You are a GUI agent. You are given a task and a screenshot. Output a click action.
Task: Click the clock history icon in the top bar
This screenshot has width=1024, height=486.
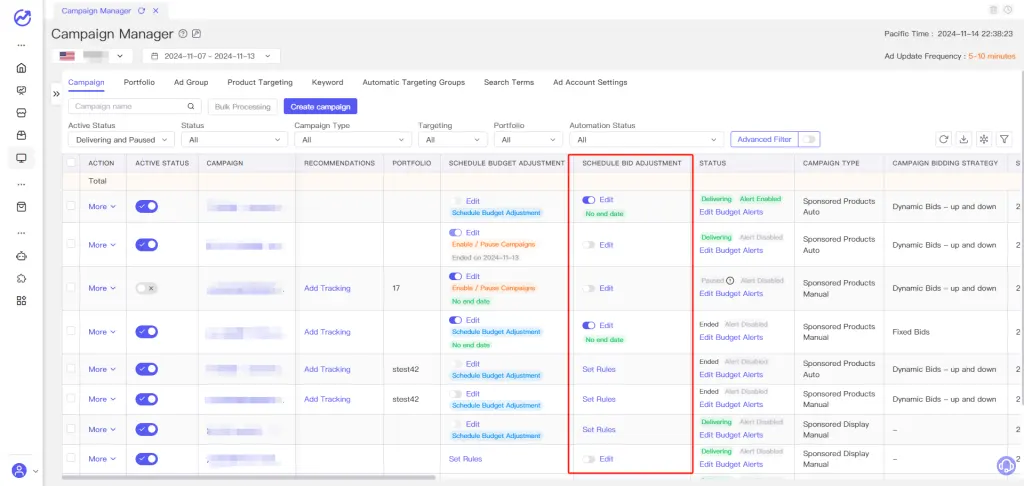coord(1008,10)
